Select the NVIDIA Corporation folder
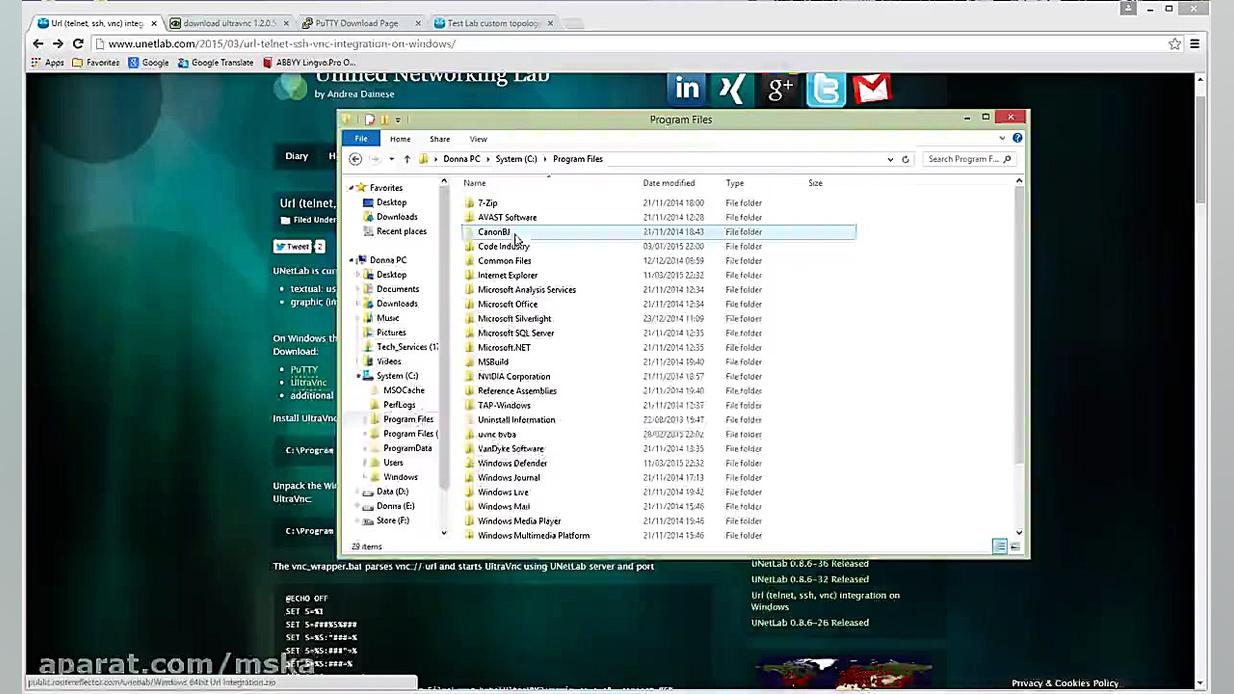Image resolution: width=1234 pixels, height=694 pixels. [513, 377]
